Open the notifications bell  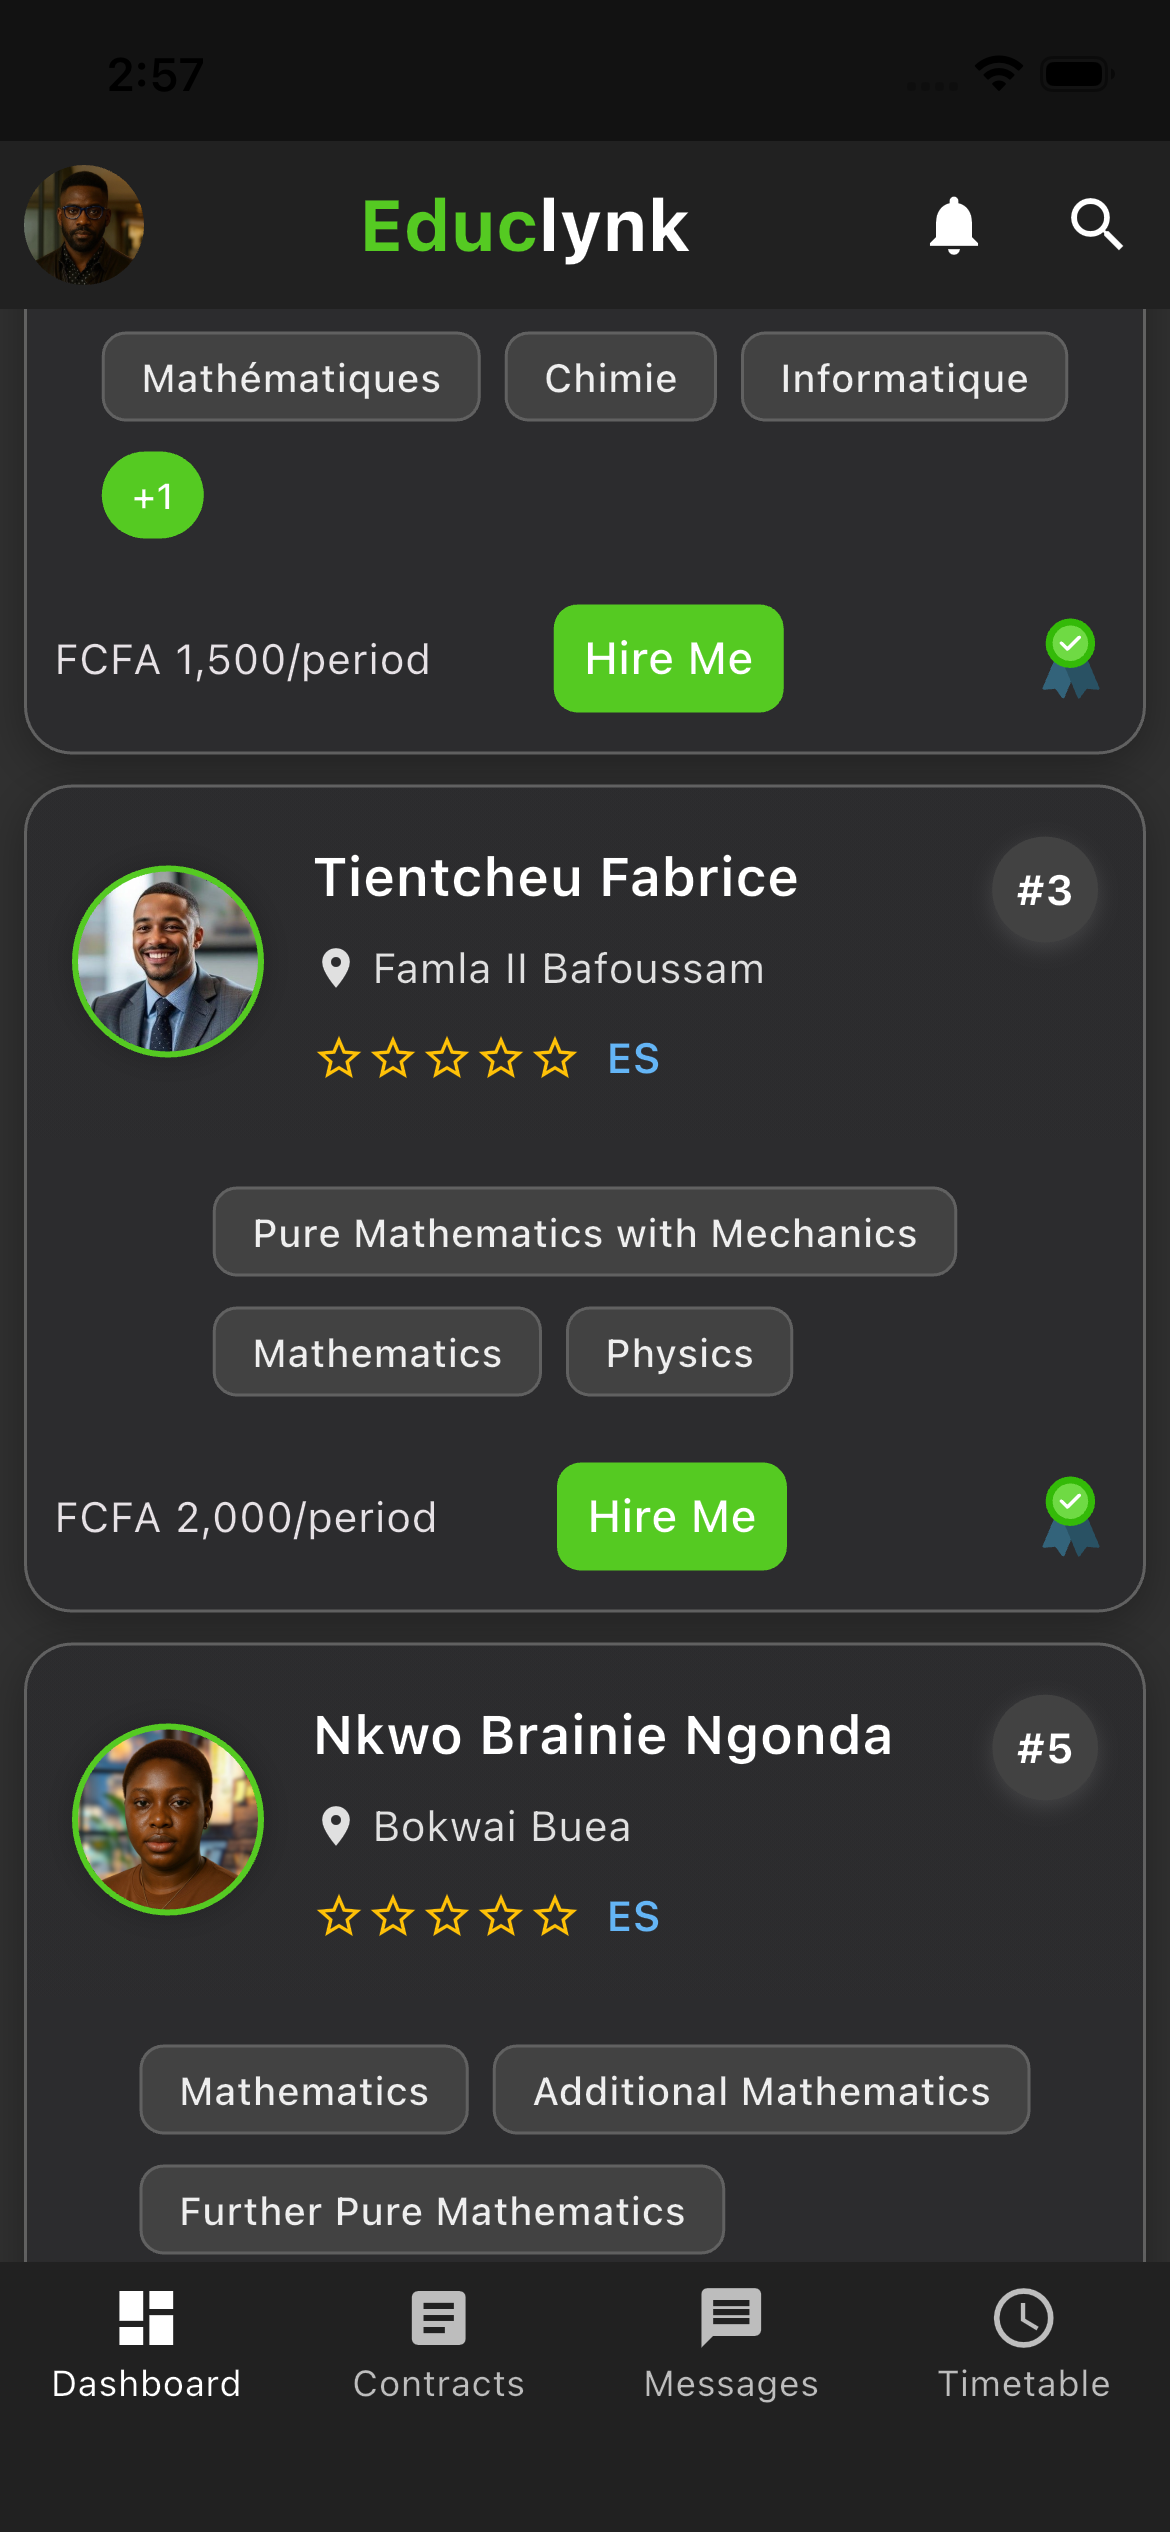(953, 225)
